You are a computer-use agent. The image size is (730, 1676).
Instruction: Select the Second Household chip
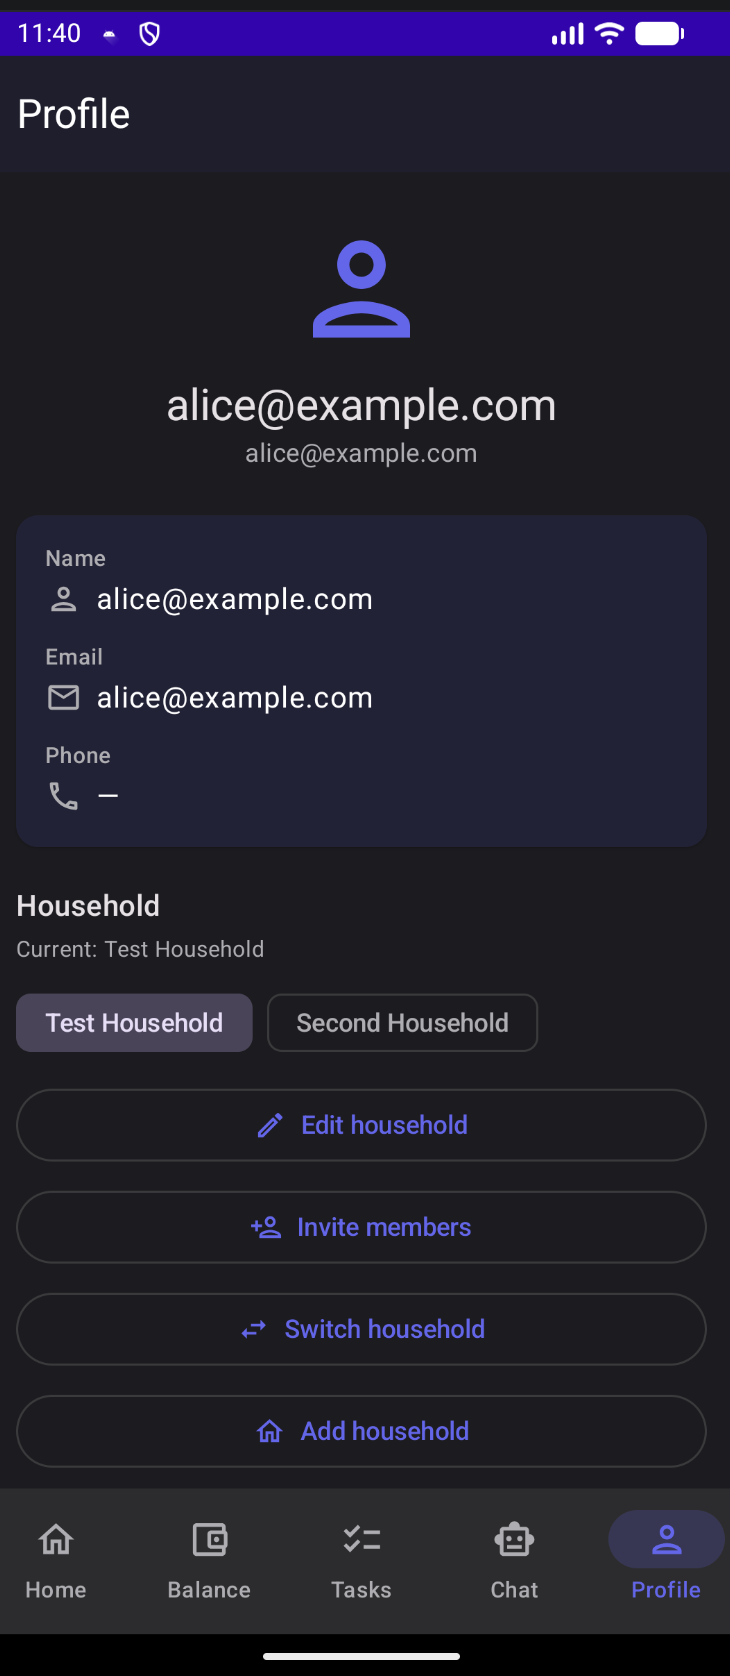pyautogui.click(x=402, y=1023)
